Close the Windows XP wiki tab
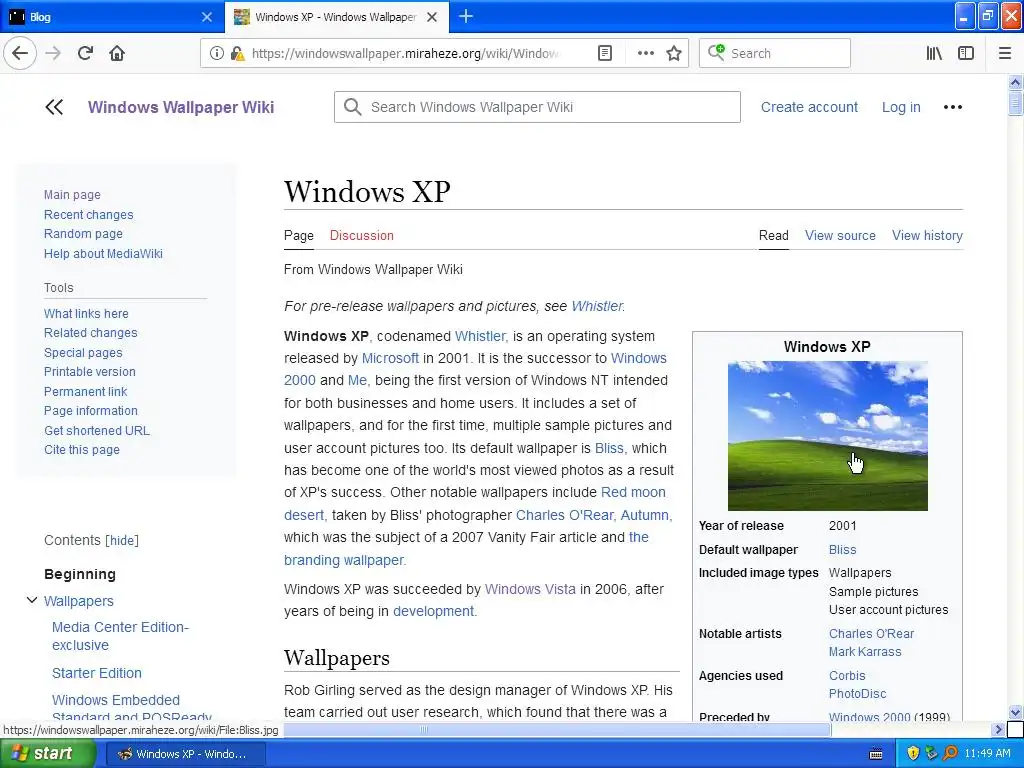The height and width of the screenshot is (768, 1024). (432, 17)
